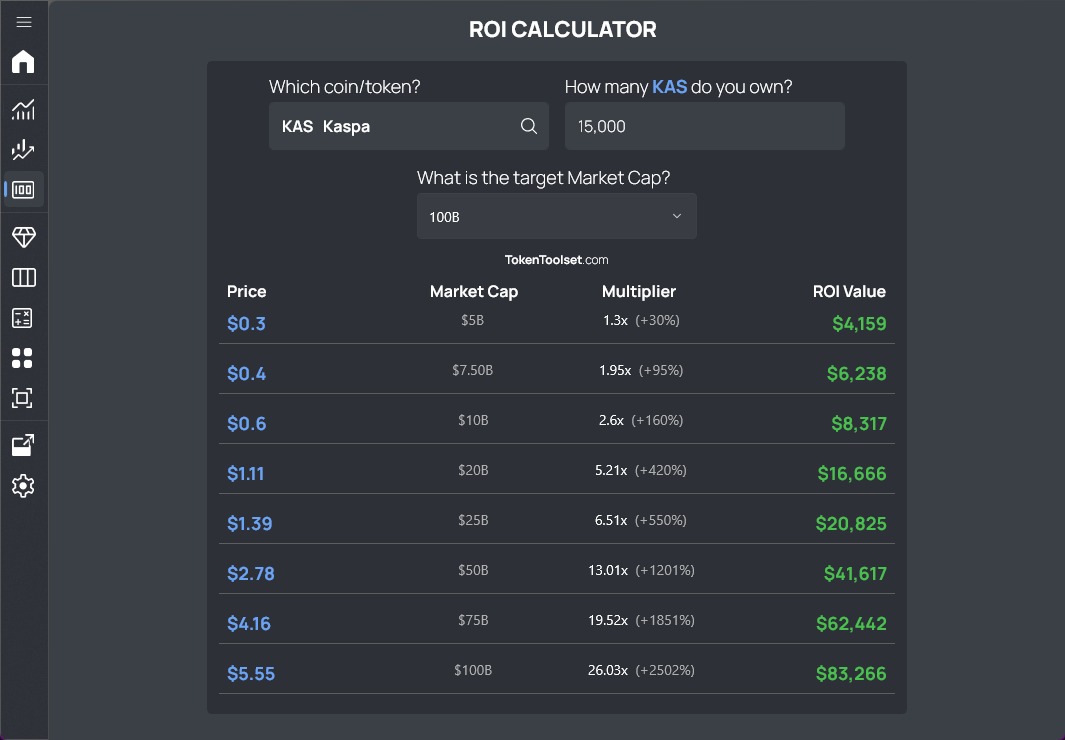Viewport: 1065px width, 740px height.
Task: Expand the target Market Cap dropdown
Action: [x=557, y=216]
